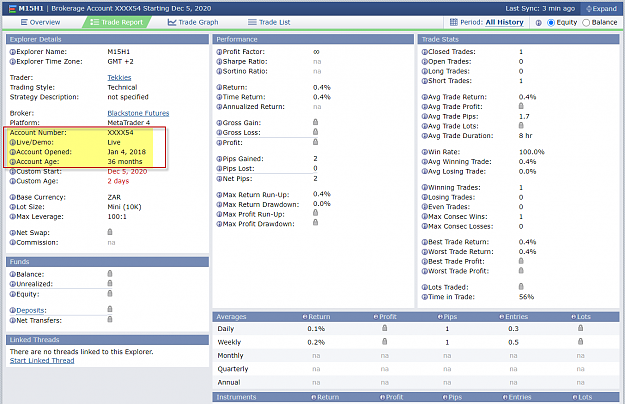Click info icon beside Win Rate
625x404 pixels.
tap(425, 152)
